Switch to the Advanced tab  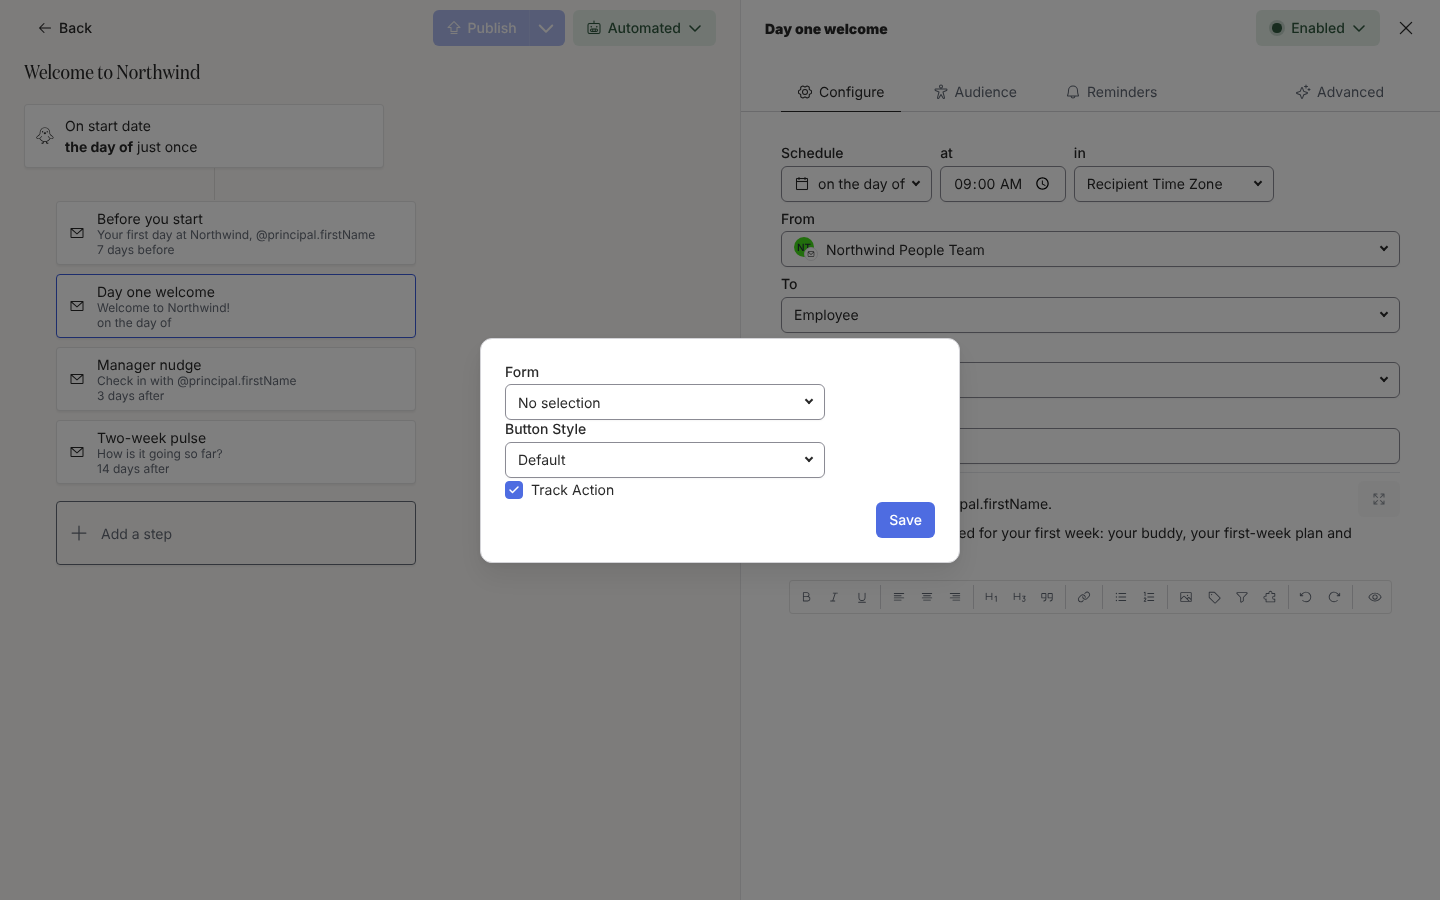1339,92
